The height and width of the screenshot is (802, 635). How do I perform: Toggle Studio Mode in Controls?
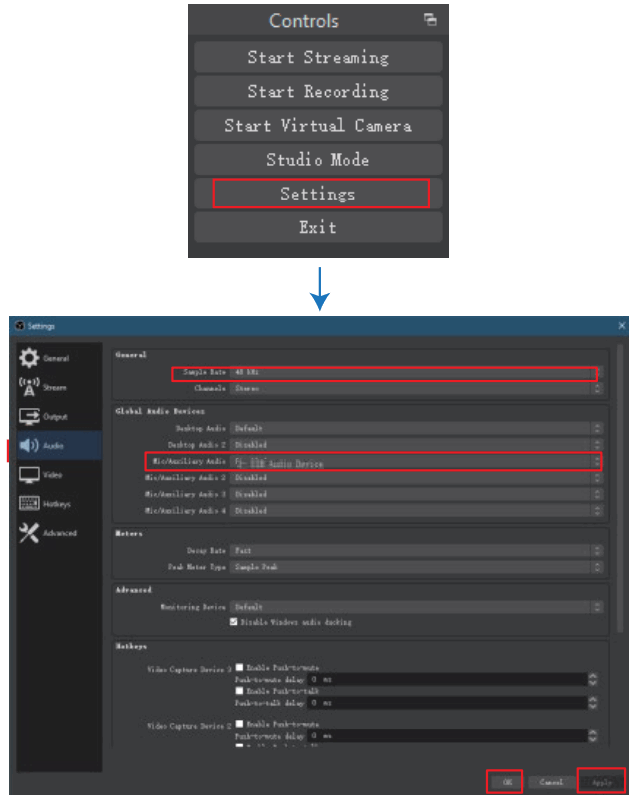[318, 160]
